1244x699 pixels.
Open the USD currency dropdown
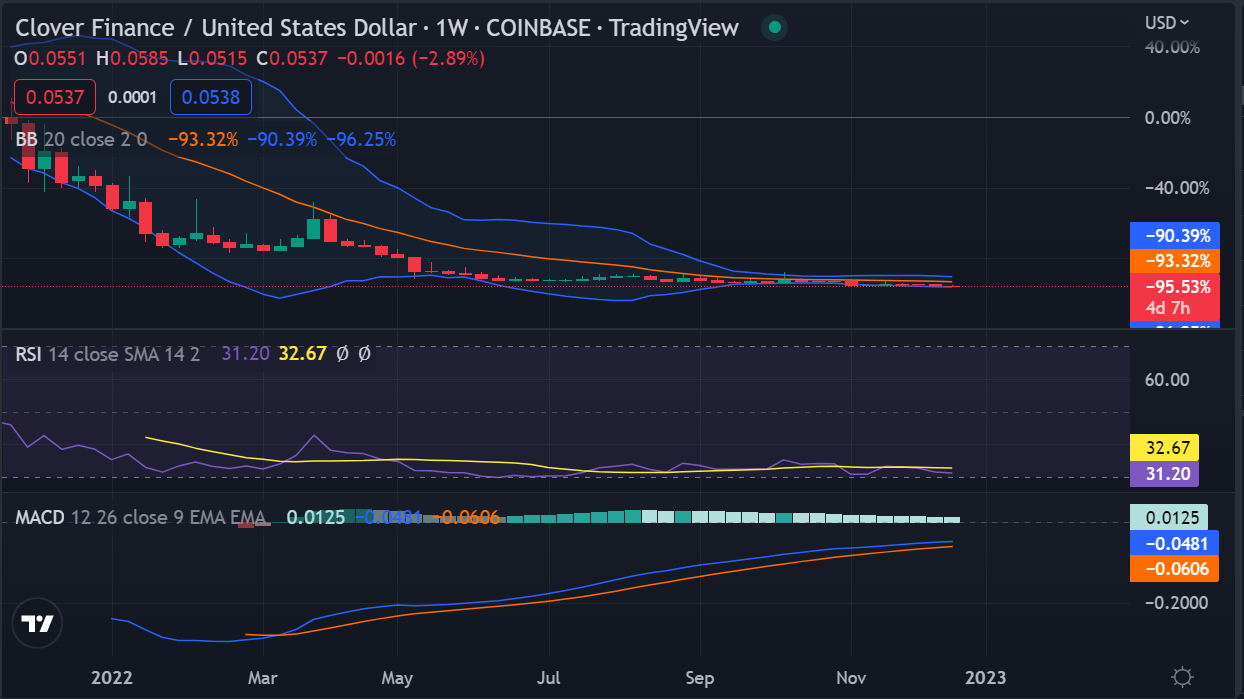pos(1166,20)
